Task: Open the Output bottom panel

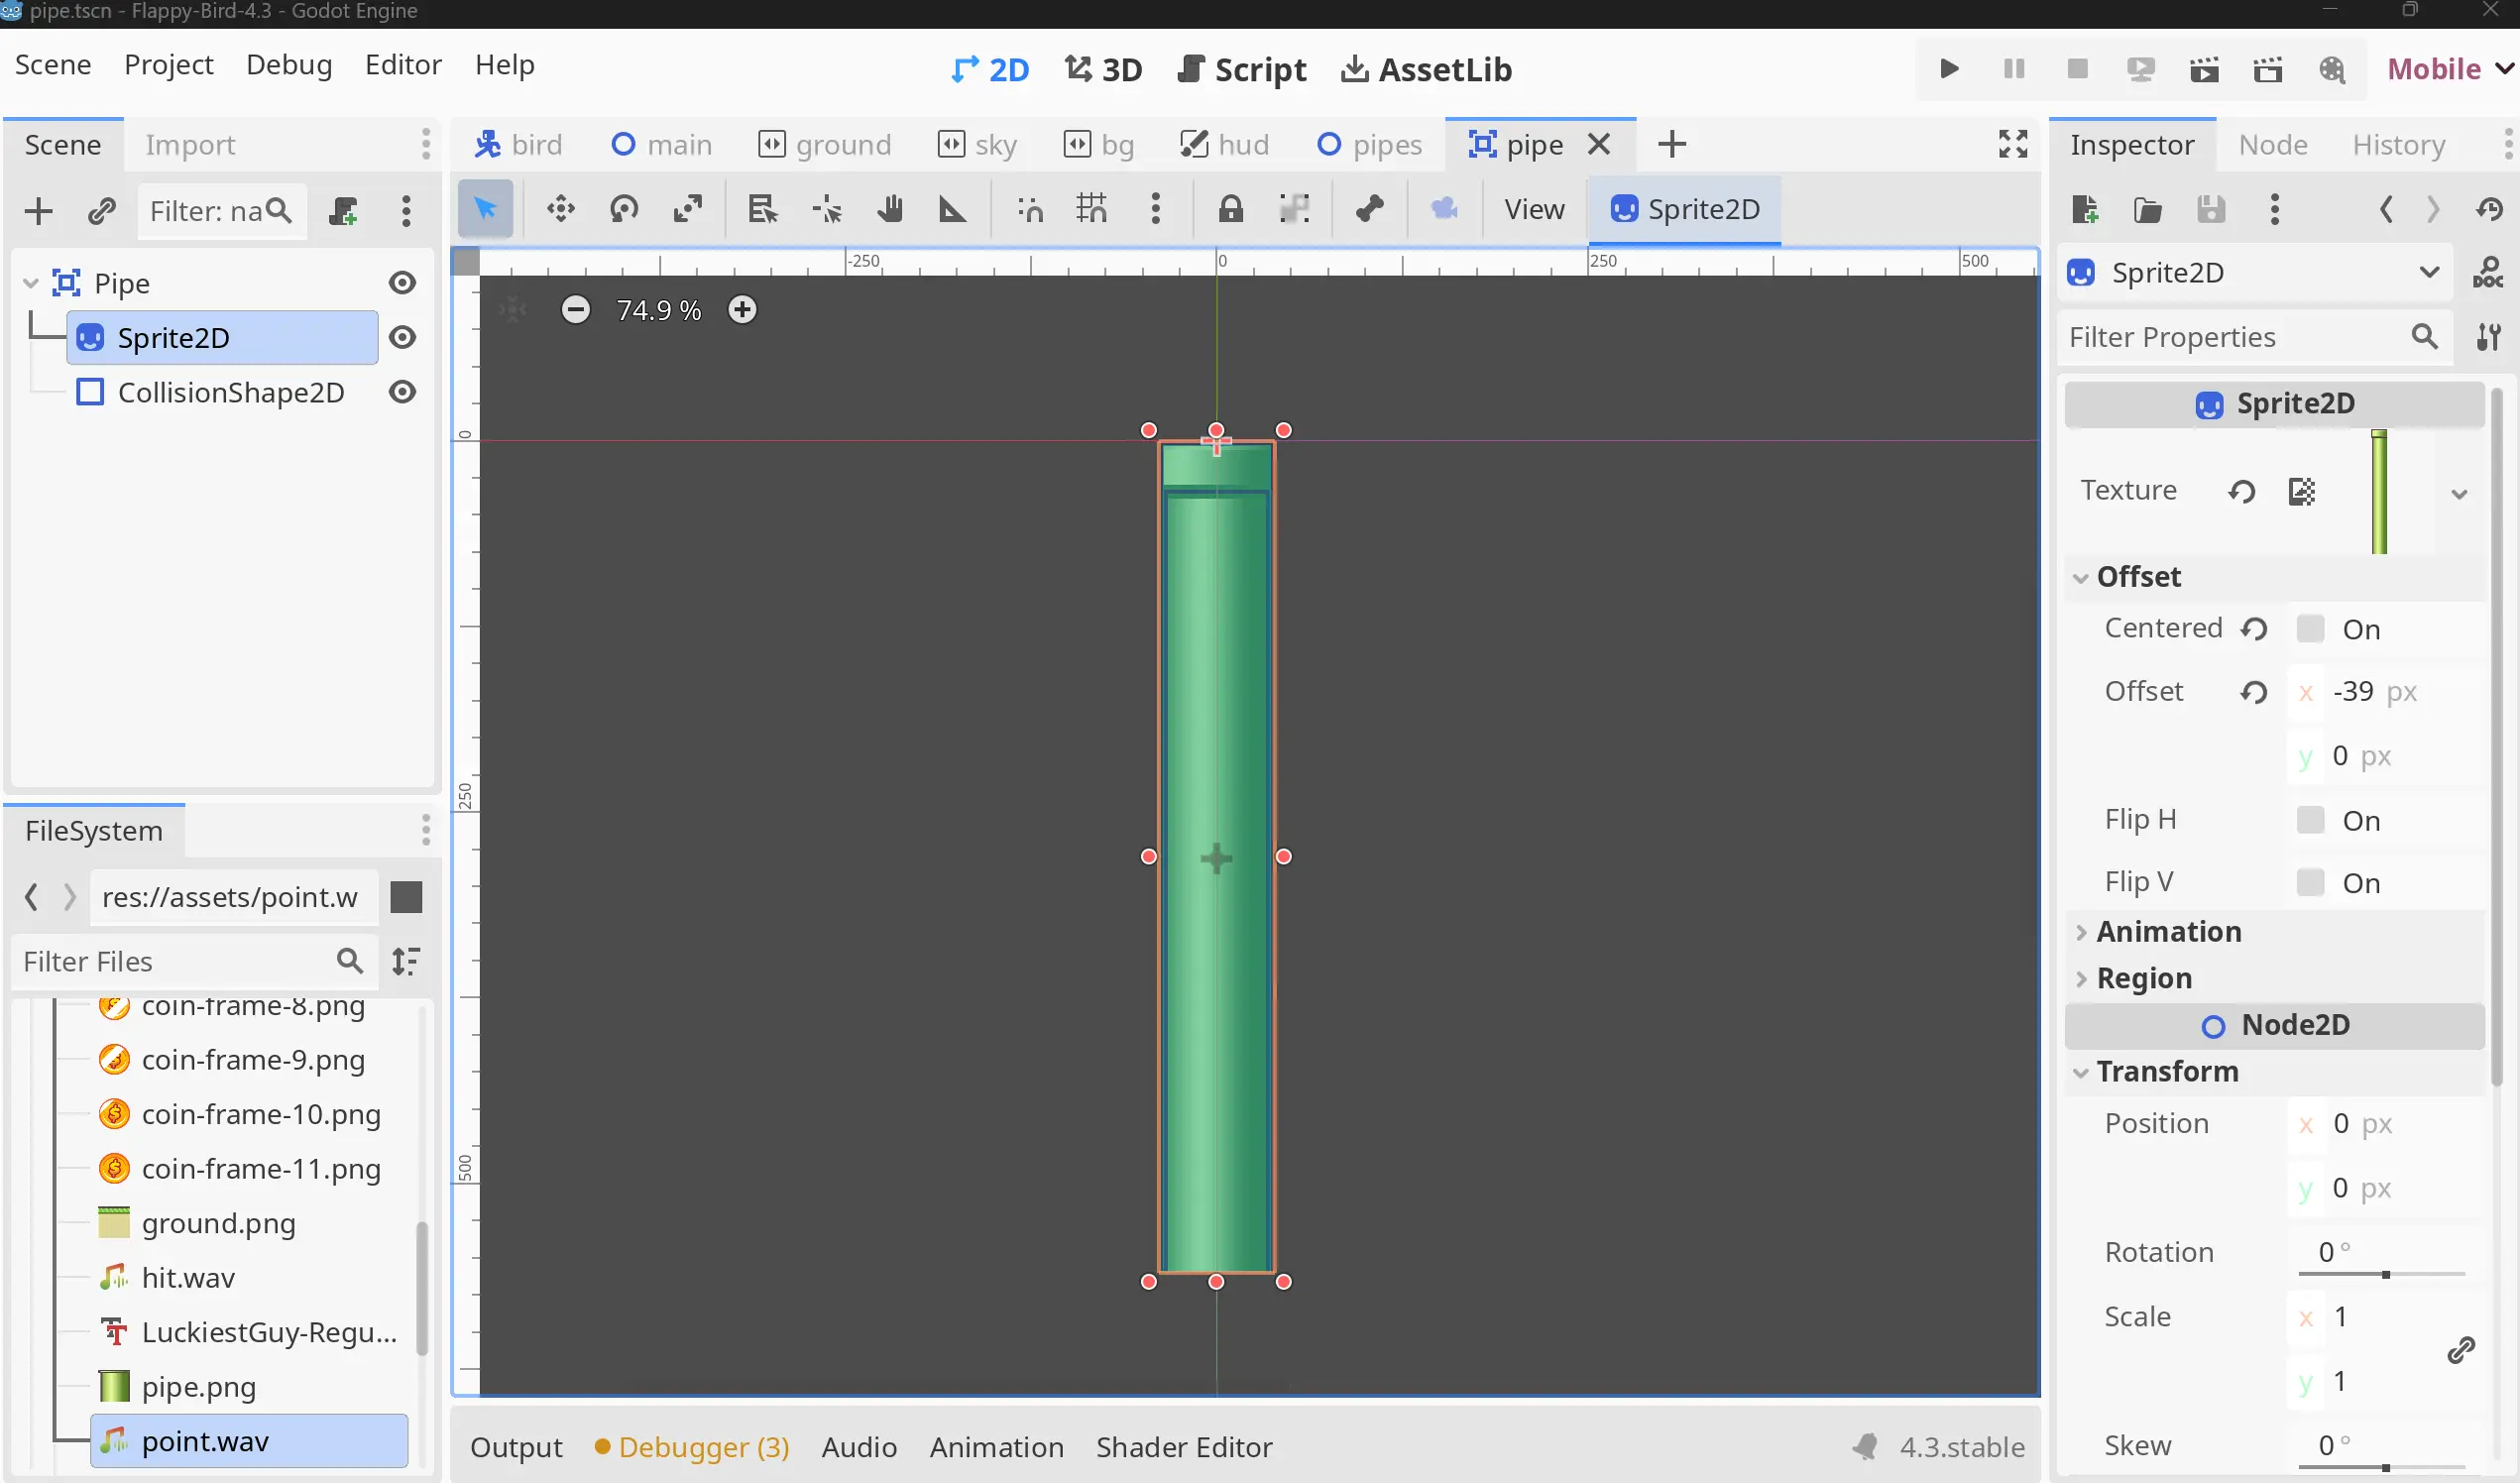Action: pos(516,1447)
